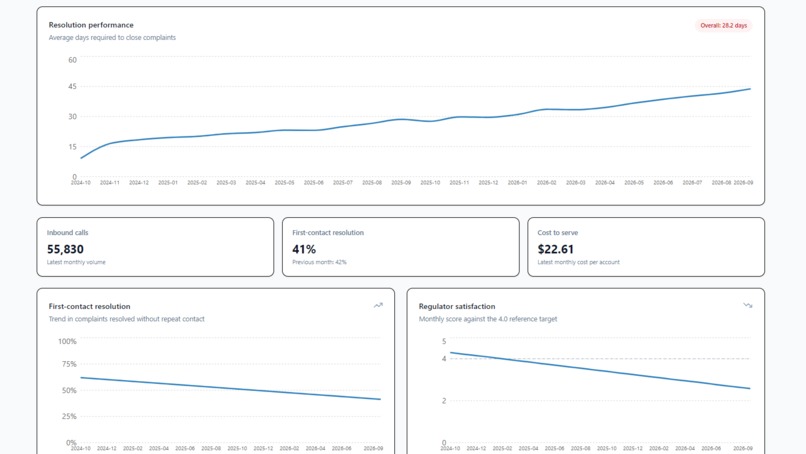Viewport: 806px width, 454px height.
Task: Select the Inbound calls value 55,830
Action: tap(65, 249)
